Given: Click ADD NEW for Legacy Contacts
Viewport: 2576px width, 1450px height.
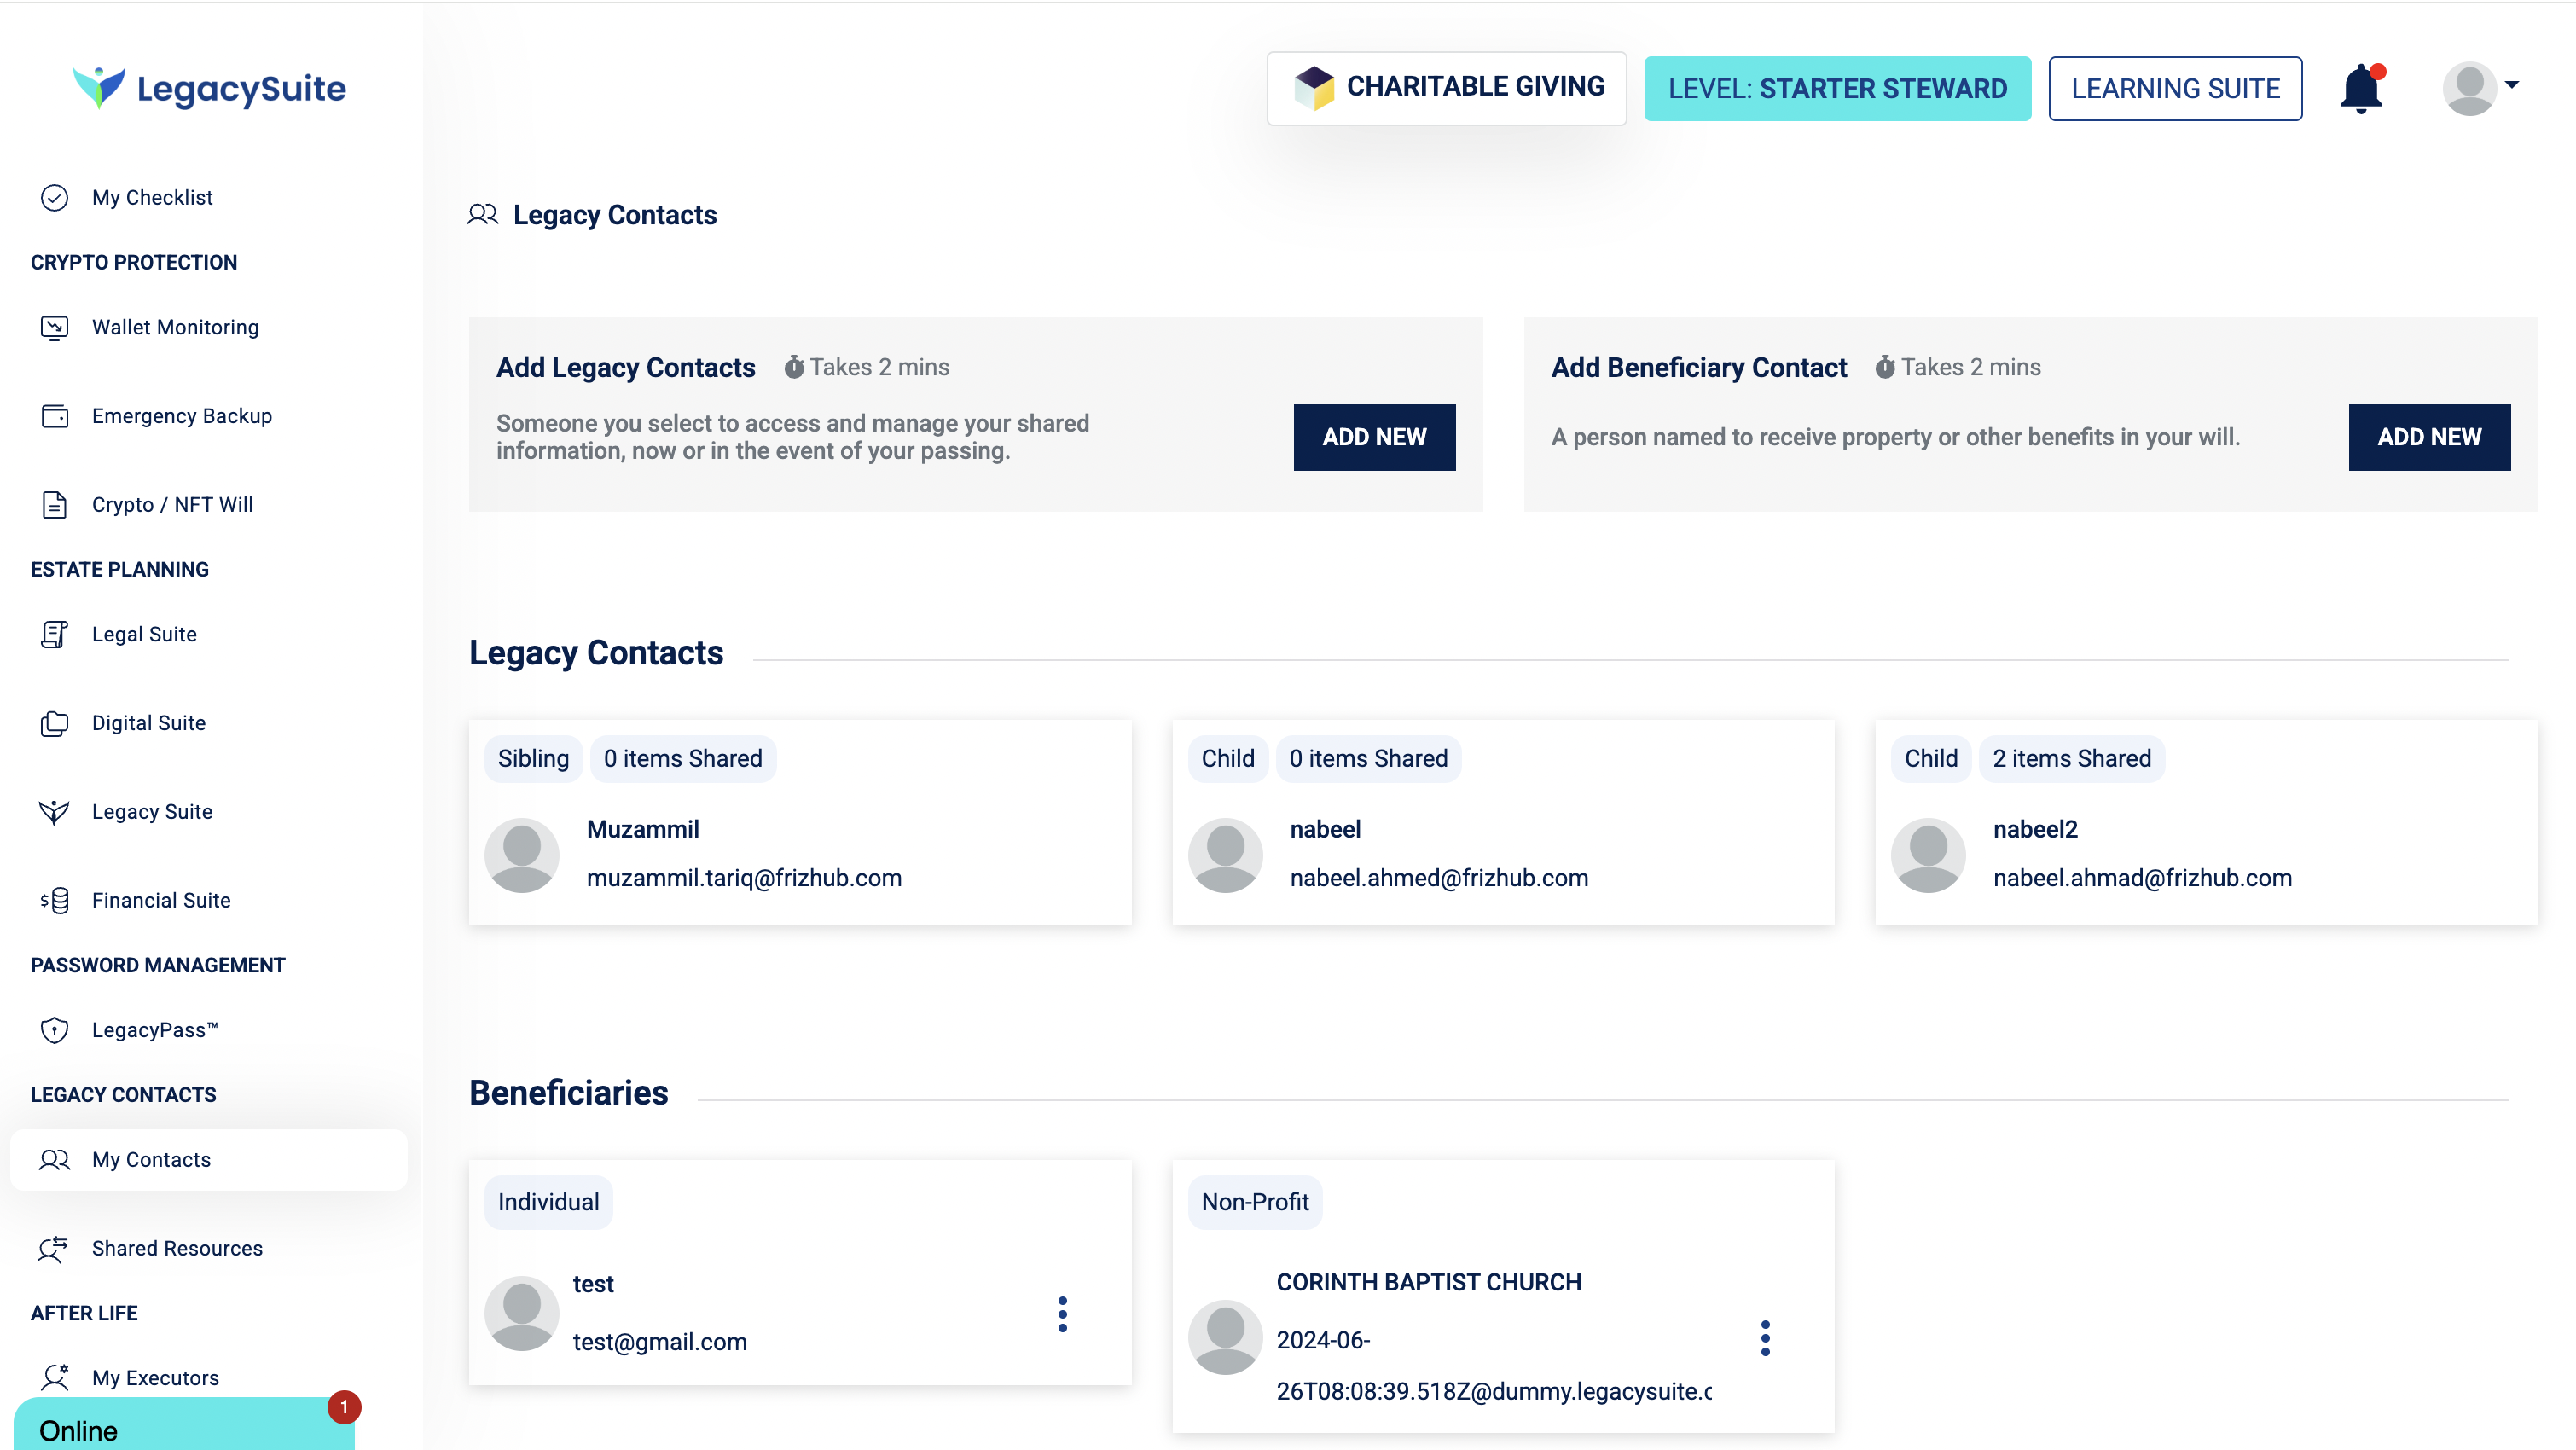Looking at the screenshot, I should pos(1374,437).
